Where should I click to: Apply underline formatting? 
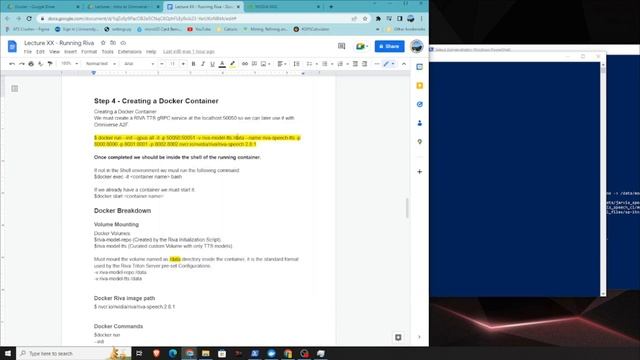click(x=212, y=64)
